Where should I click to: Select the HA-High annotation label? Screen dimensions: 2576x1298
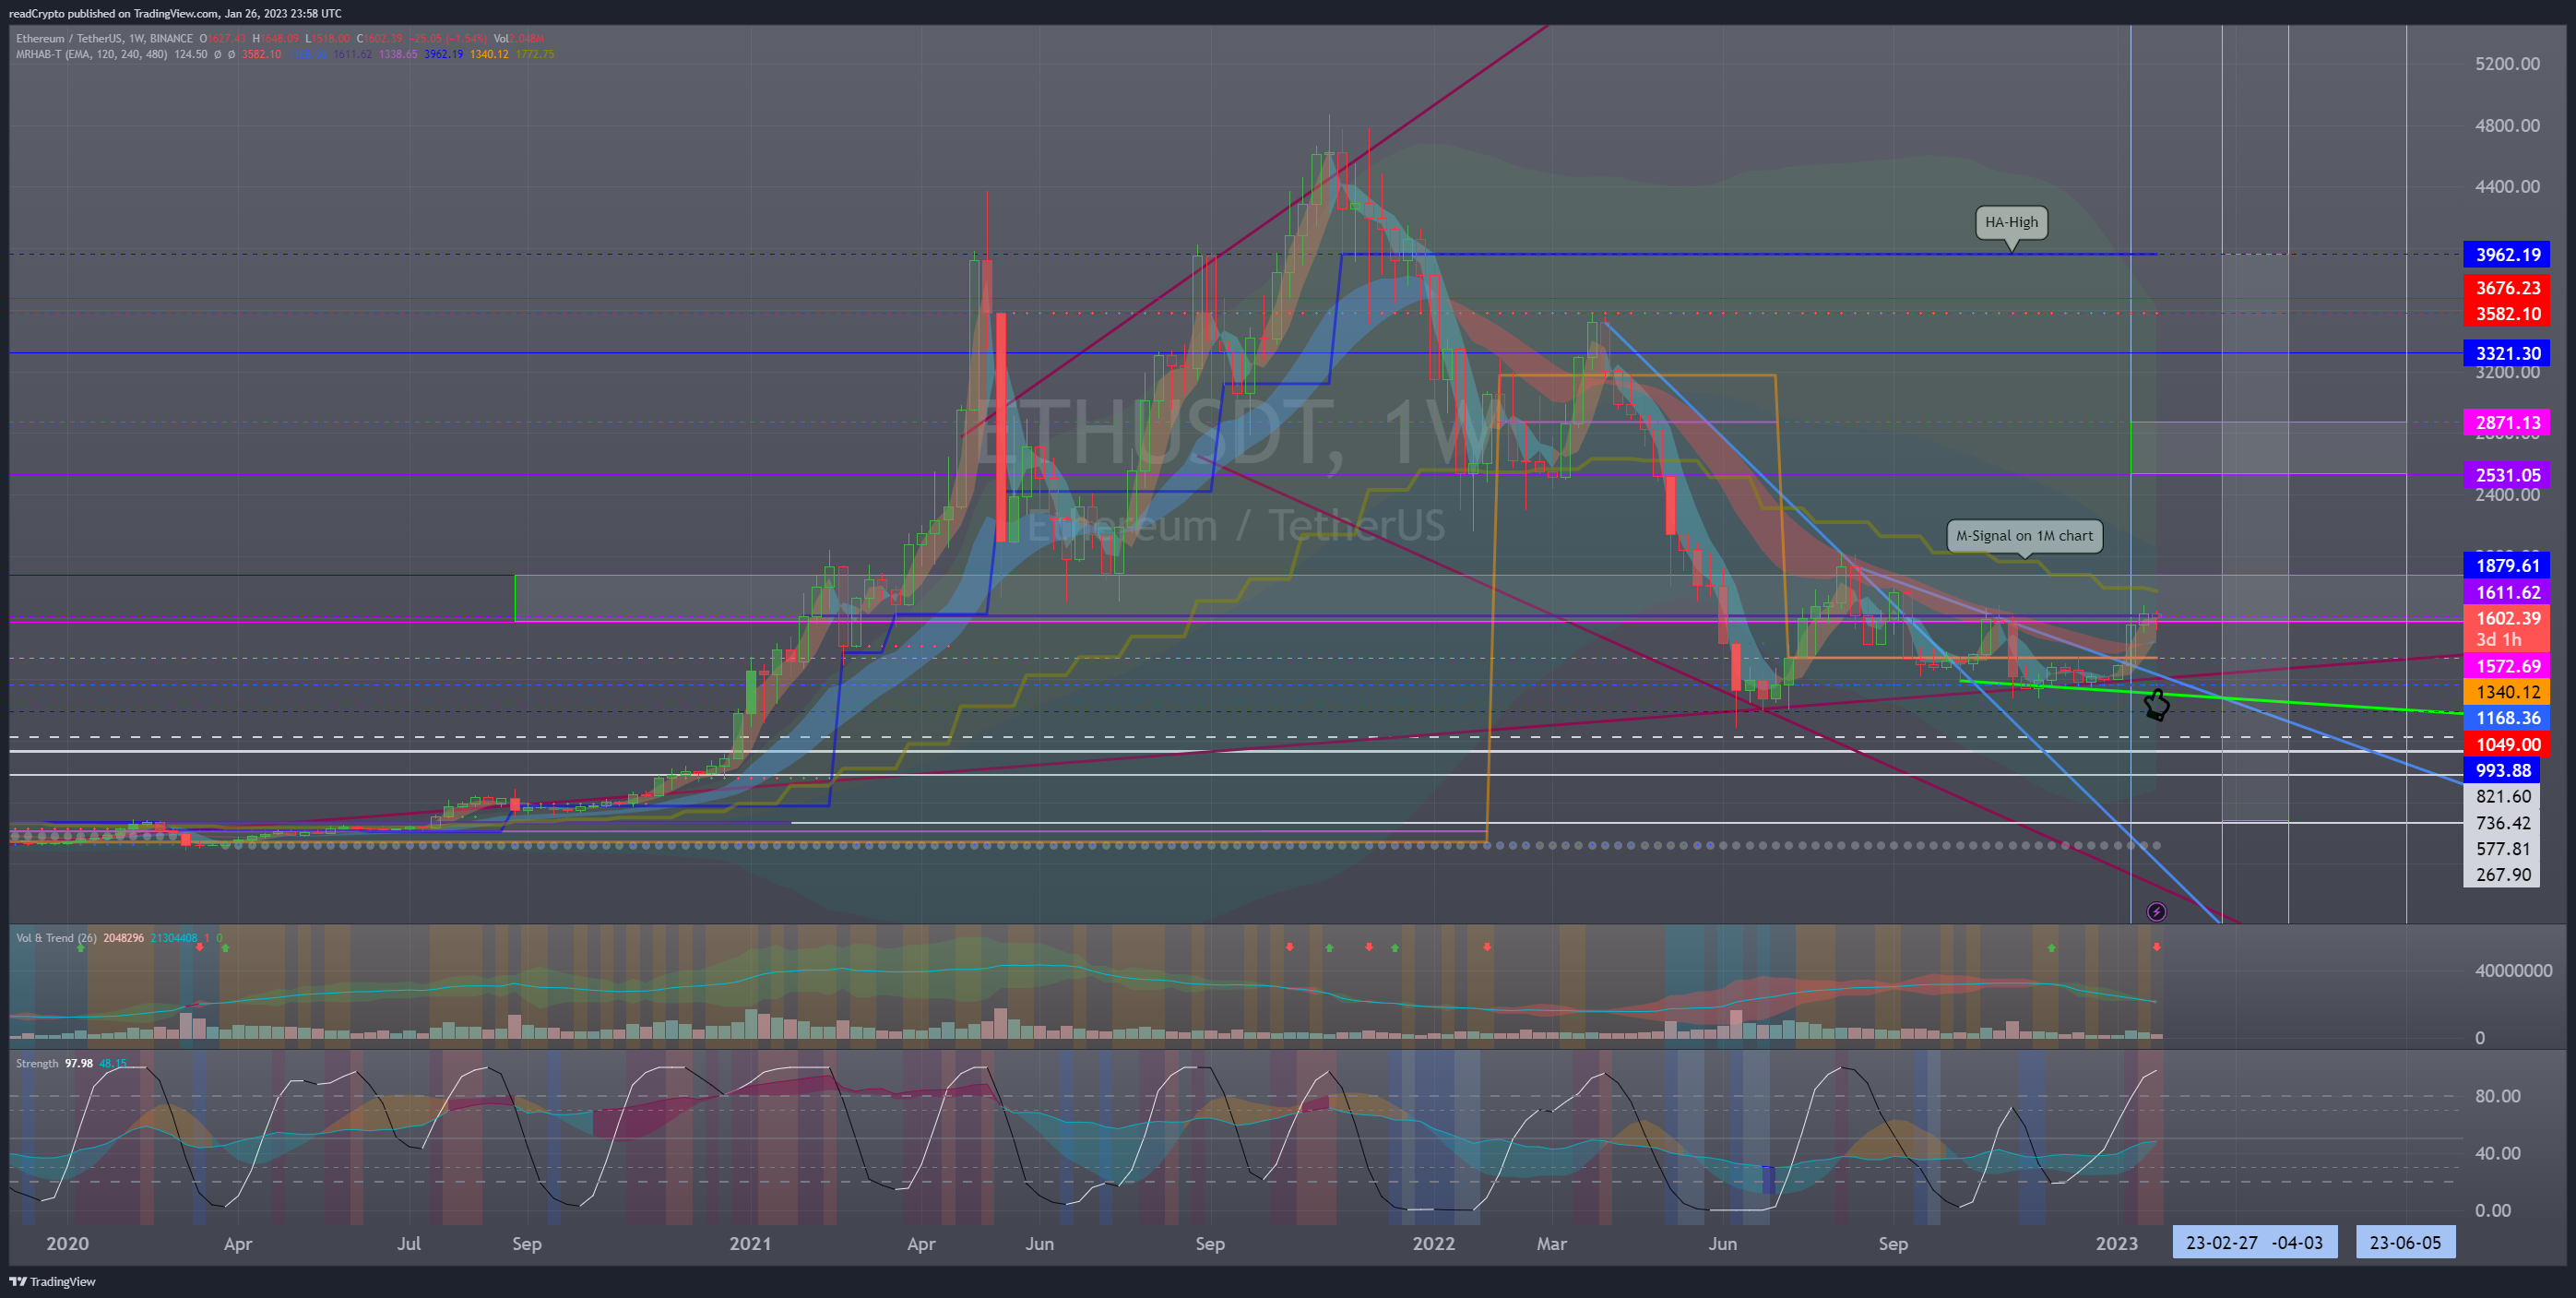pos(2011,222)
